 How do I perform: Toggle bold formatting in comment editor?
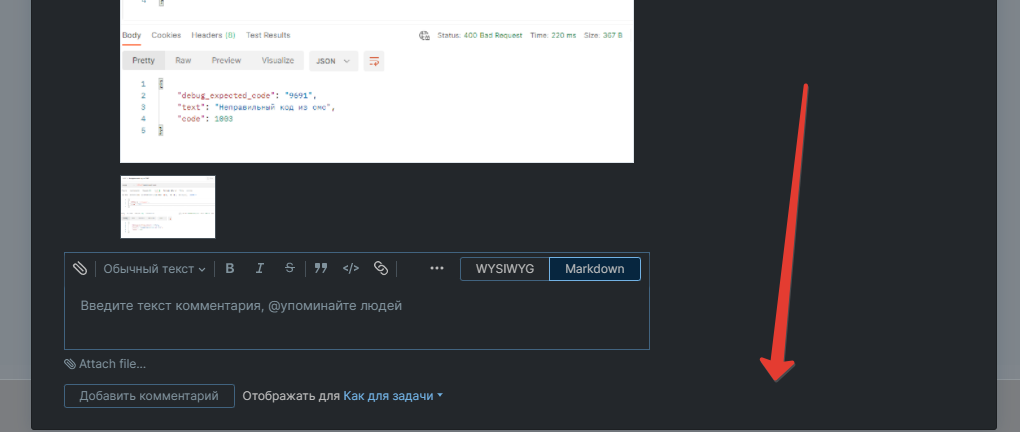click(x=230, y=269)
